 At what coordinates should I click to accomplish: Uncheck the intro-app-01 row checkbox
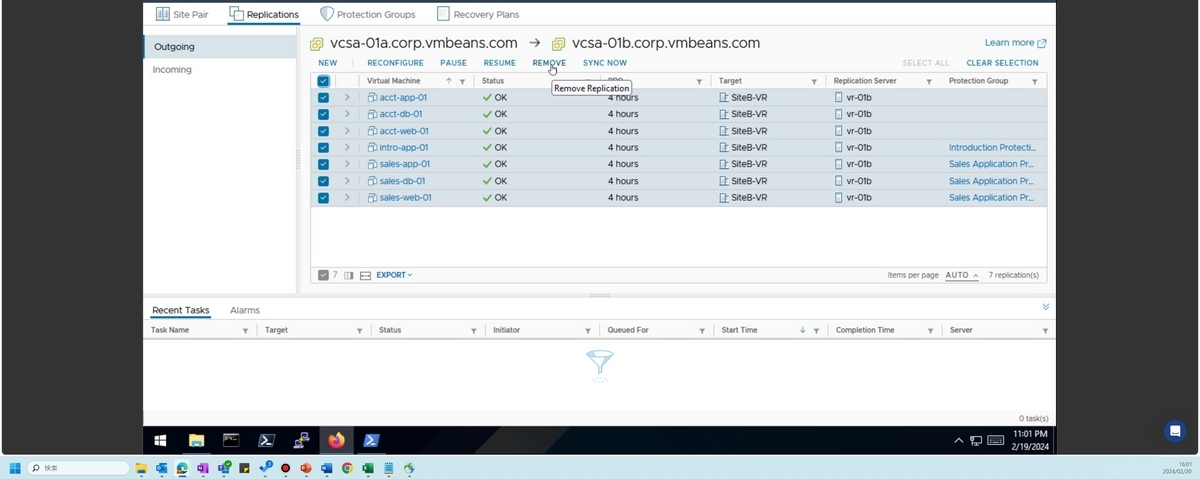(323, 148)
